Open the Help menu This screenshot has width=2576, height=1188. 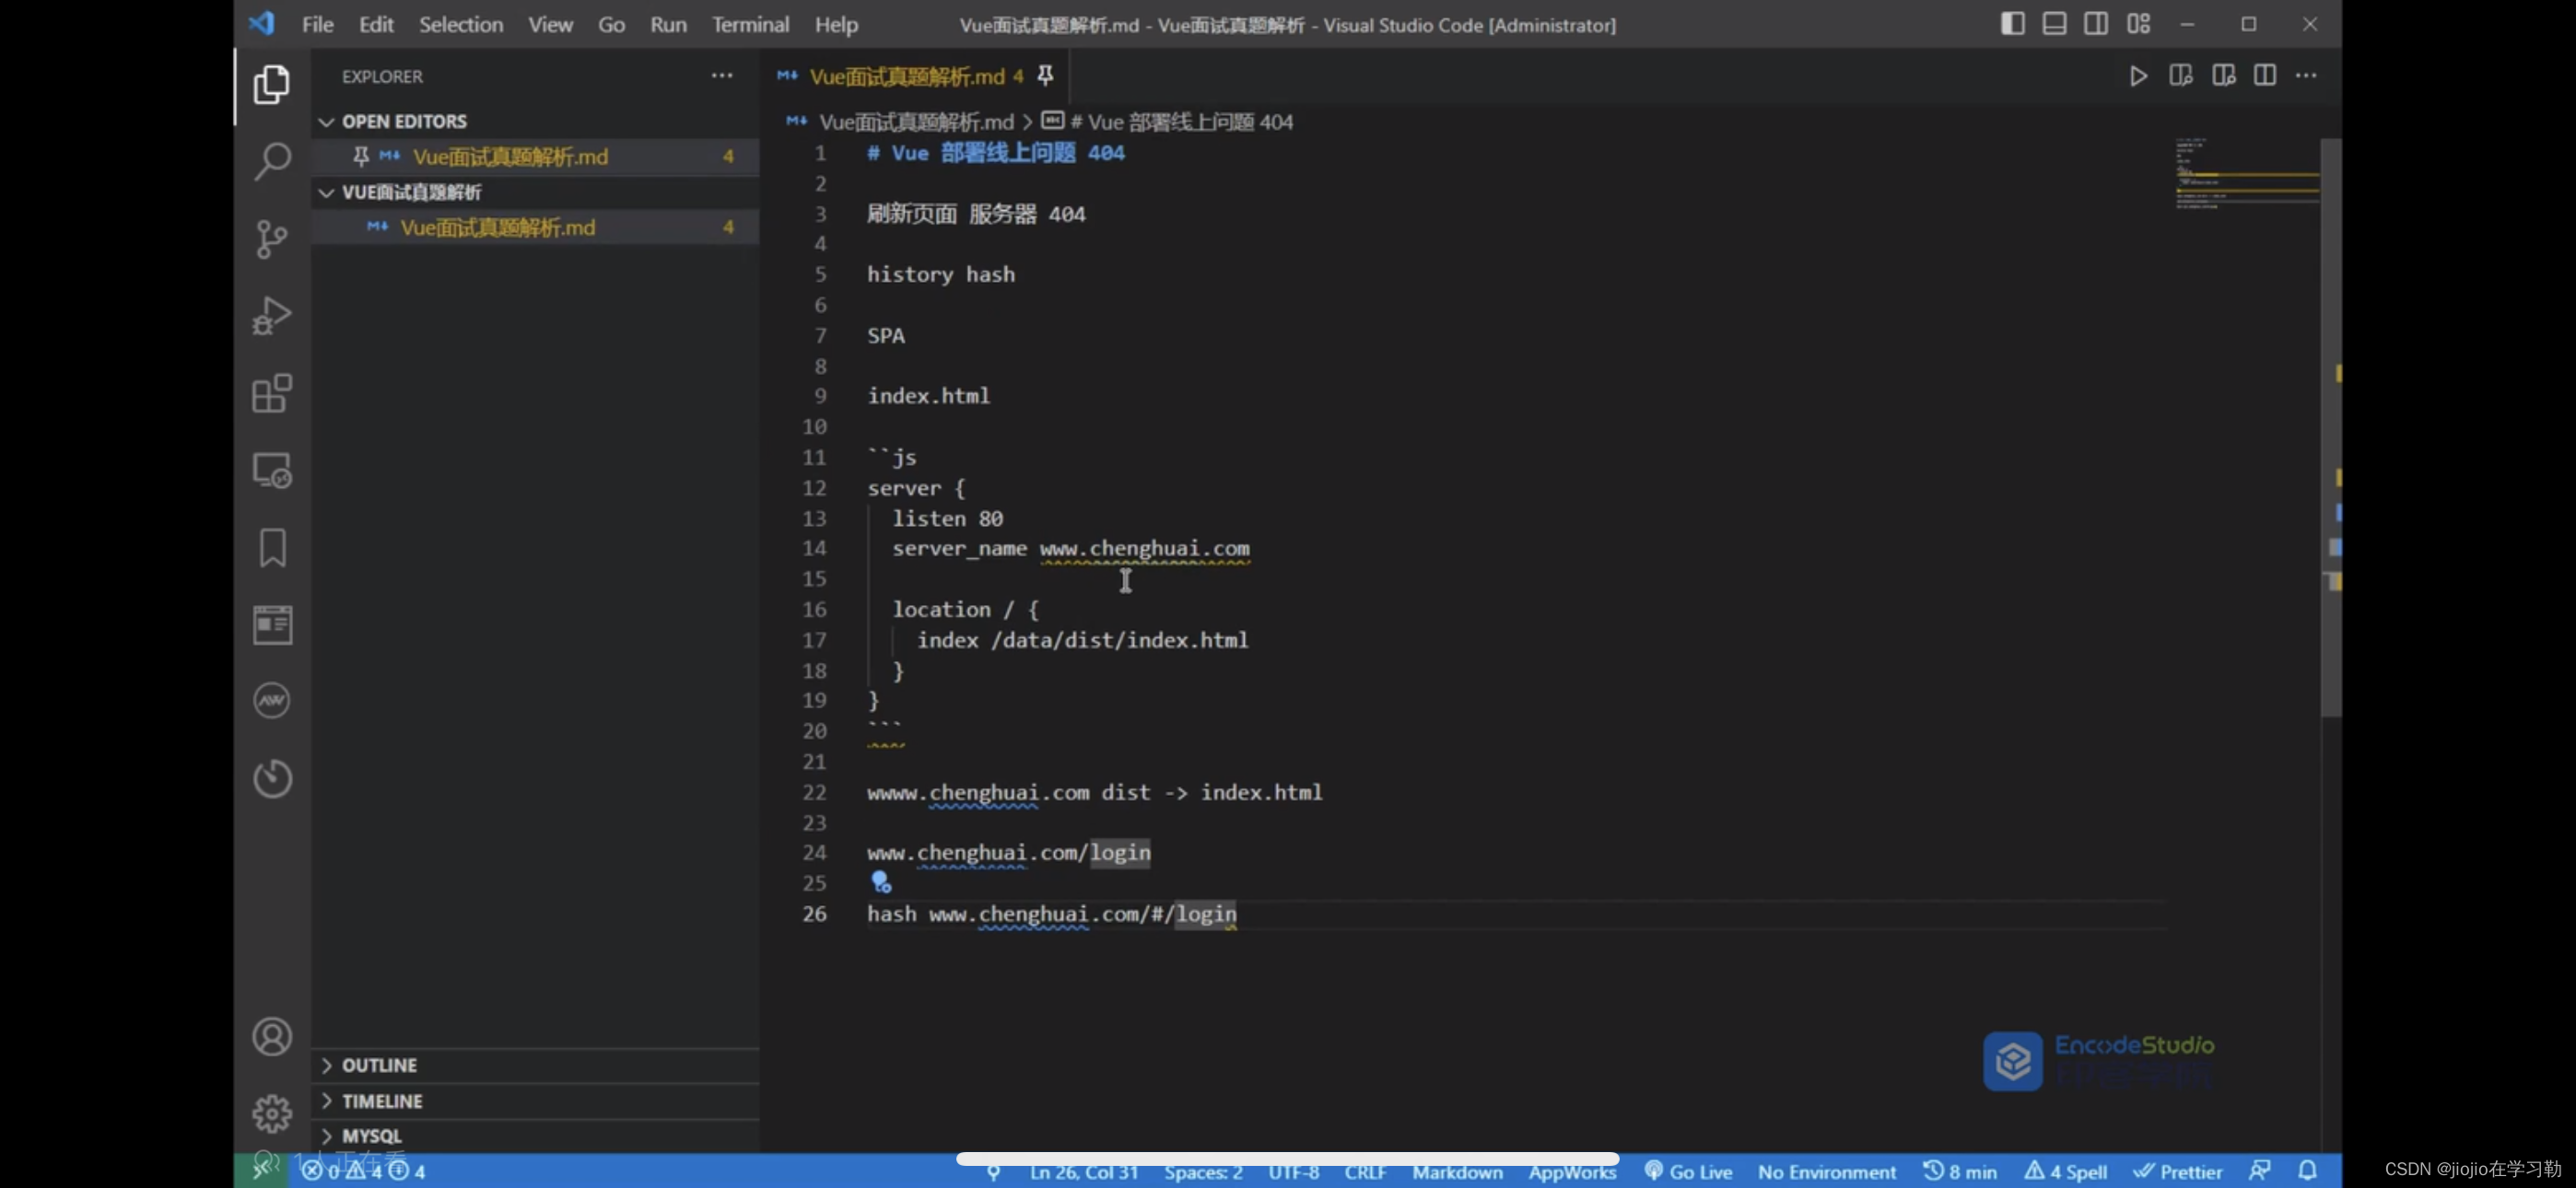pos(836,24)
